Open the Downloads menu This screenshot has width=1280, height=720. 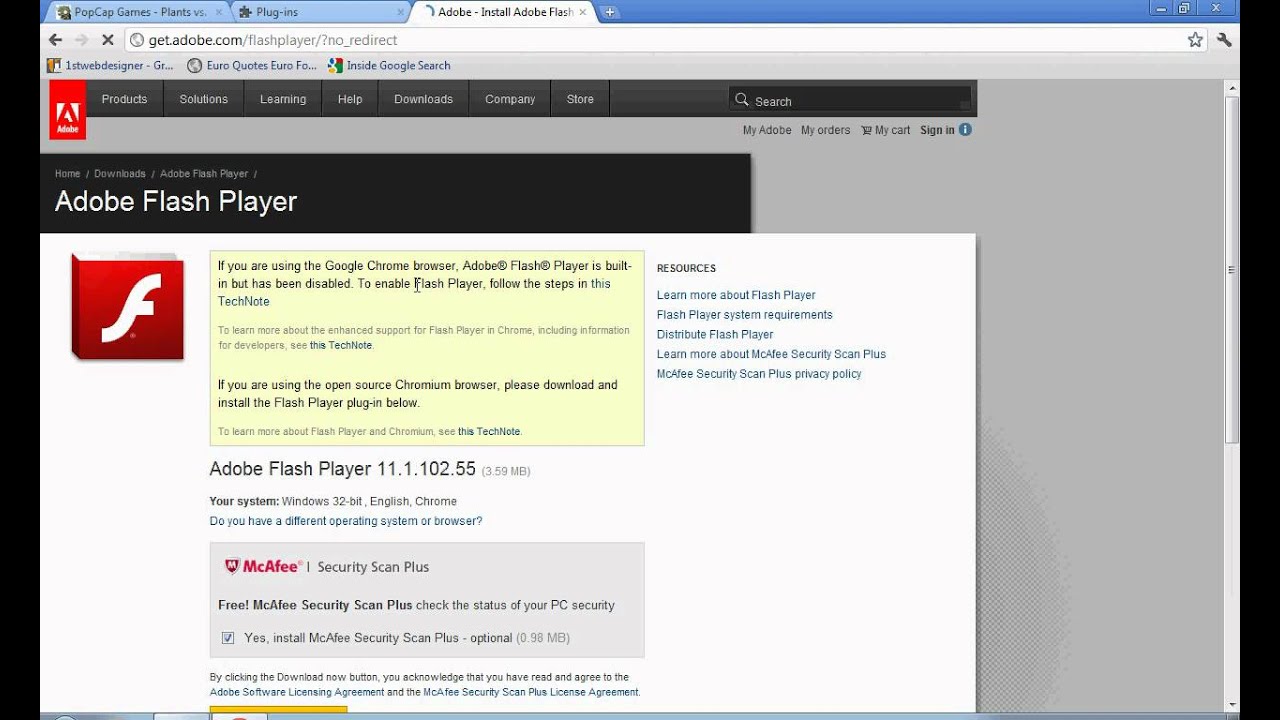[423, 99]
